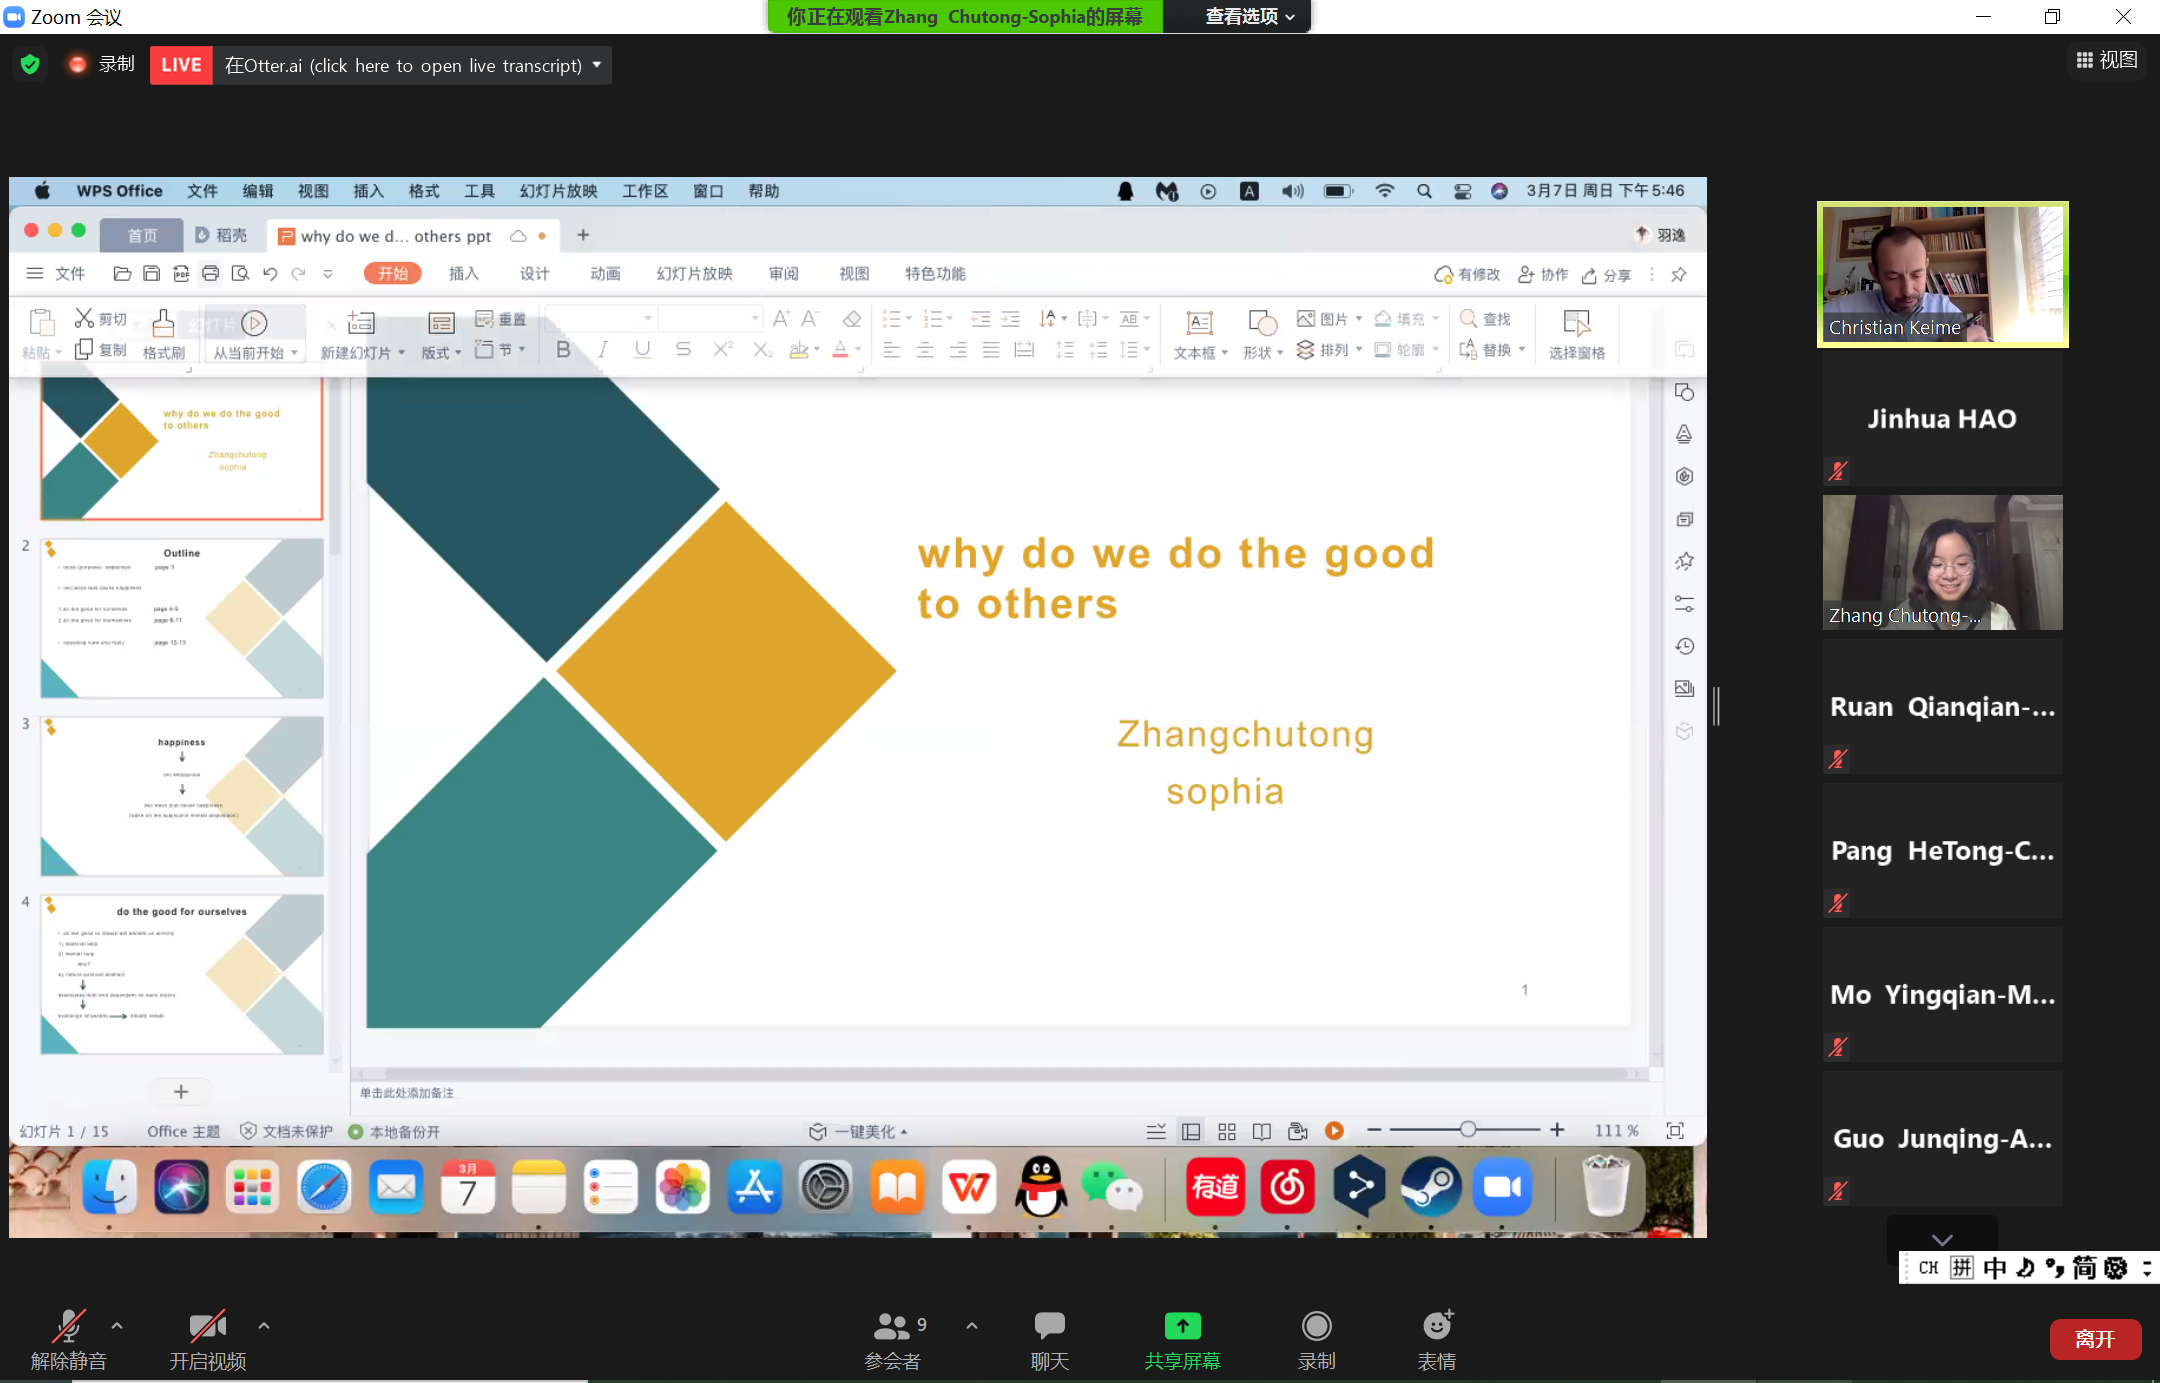Open view options (查看选项) dropdown
2160x1383 pixels.
(x=1249, y=16)
